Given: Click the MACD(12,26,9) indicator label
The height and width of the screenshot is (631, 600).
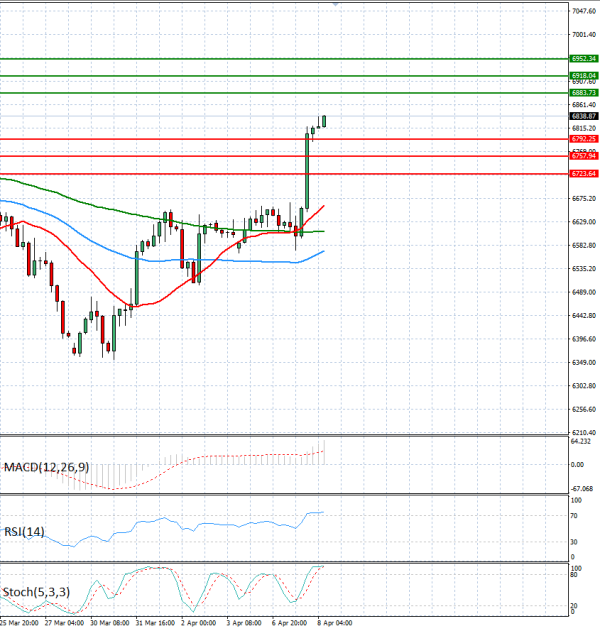Looking at the screenshot, I should (45, 467).
